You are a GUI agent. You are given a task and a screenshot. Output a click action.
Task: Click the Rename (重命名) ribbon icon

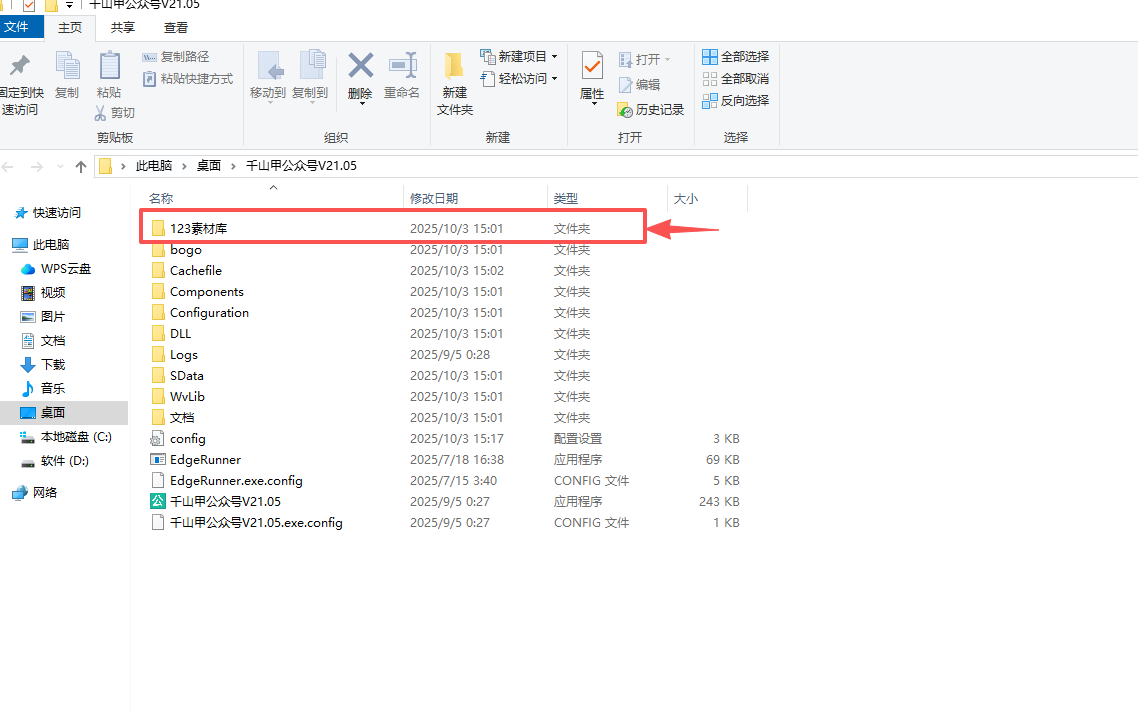(x=402, y=68)
